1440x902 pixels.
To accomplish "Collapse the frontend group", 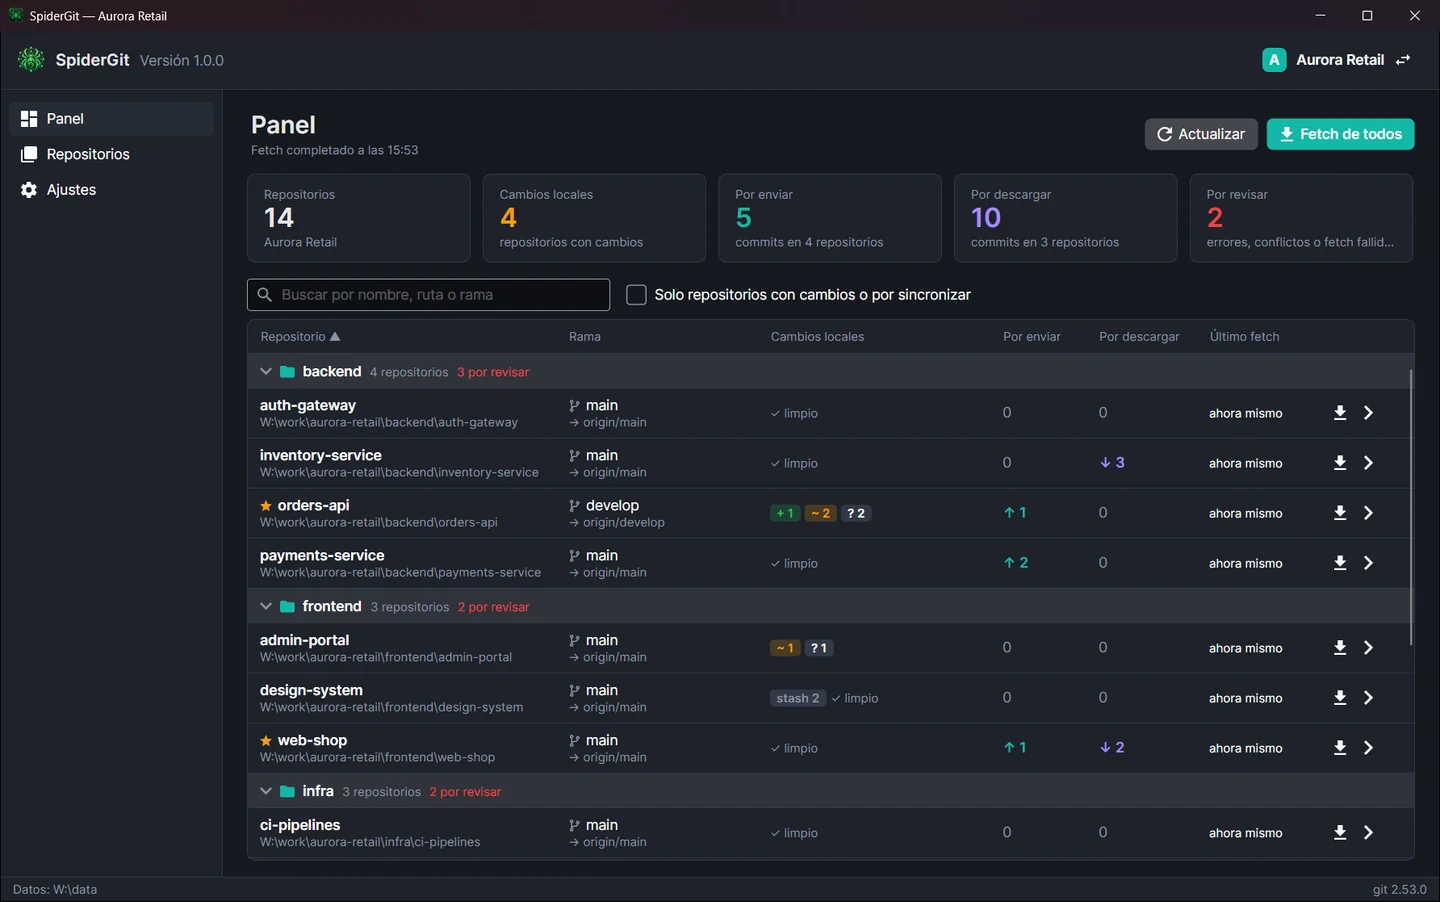I will pos(266,606).
